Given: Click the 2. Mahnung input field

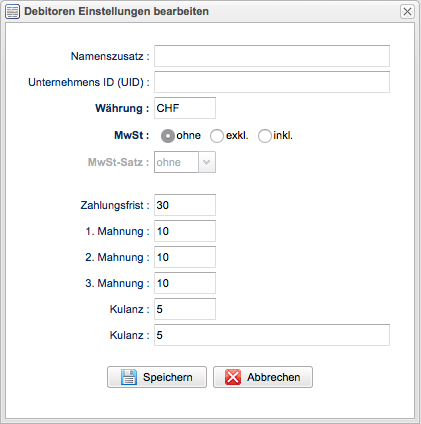Looking at the screenshot, I should point(185,257).
